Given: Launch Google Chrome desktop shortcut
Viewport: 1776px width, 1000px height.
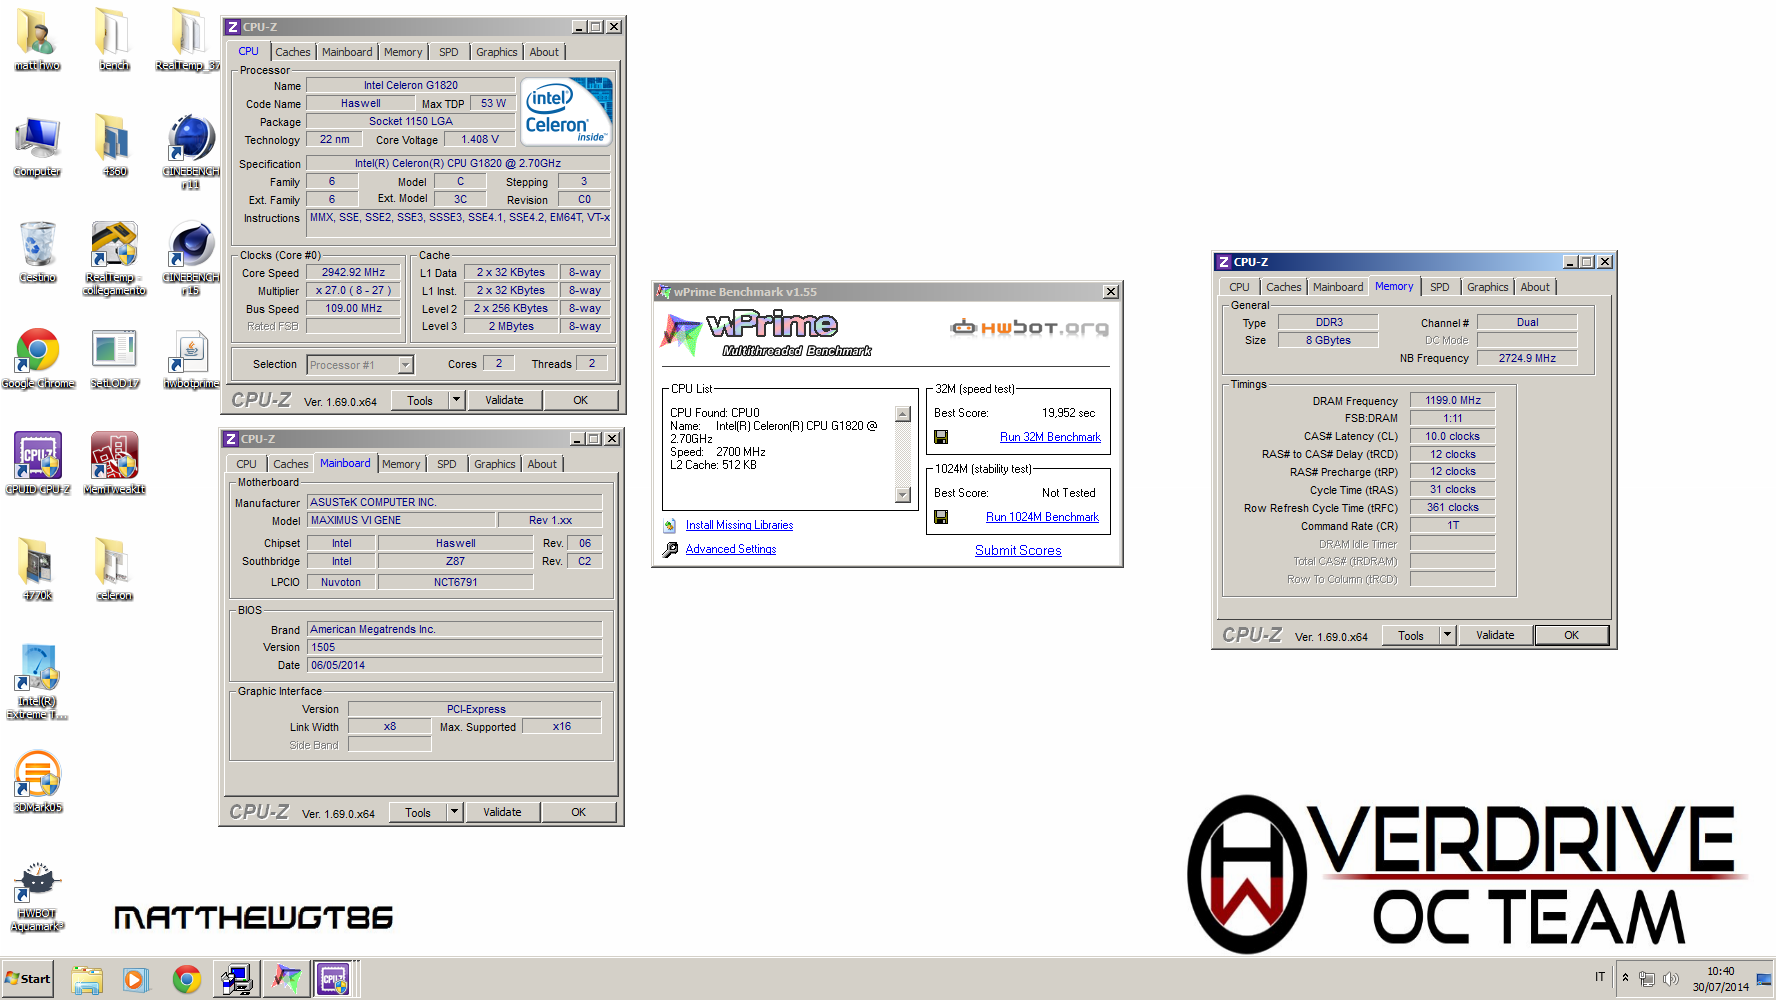Looking at the screenshot, I should pyautogui.click(x=38, y=357).
